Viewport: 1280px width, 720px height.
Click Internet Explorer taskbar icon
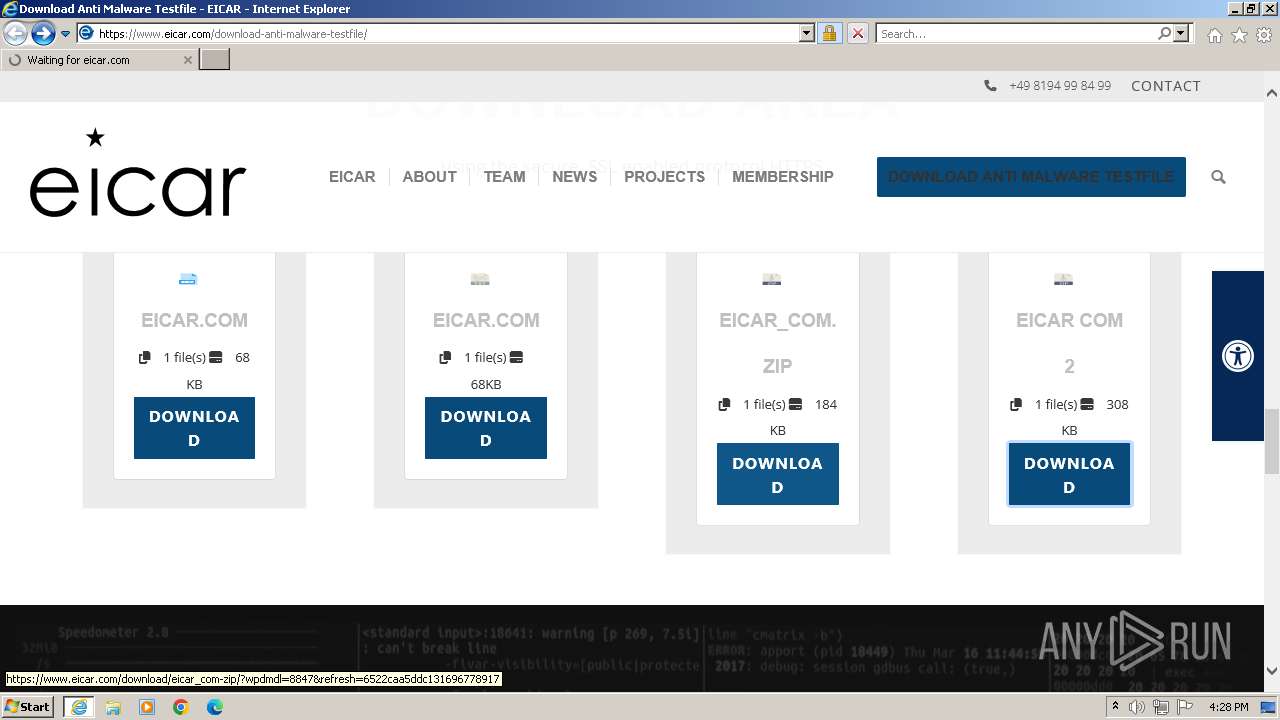click(x=79, y=707)
